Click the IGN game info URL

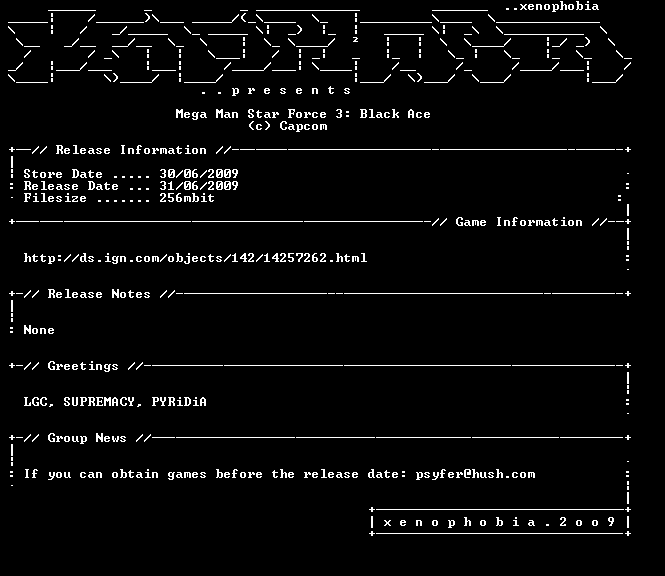[x=195, y=258]
